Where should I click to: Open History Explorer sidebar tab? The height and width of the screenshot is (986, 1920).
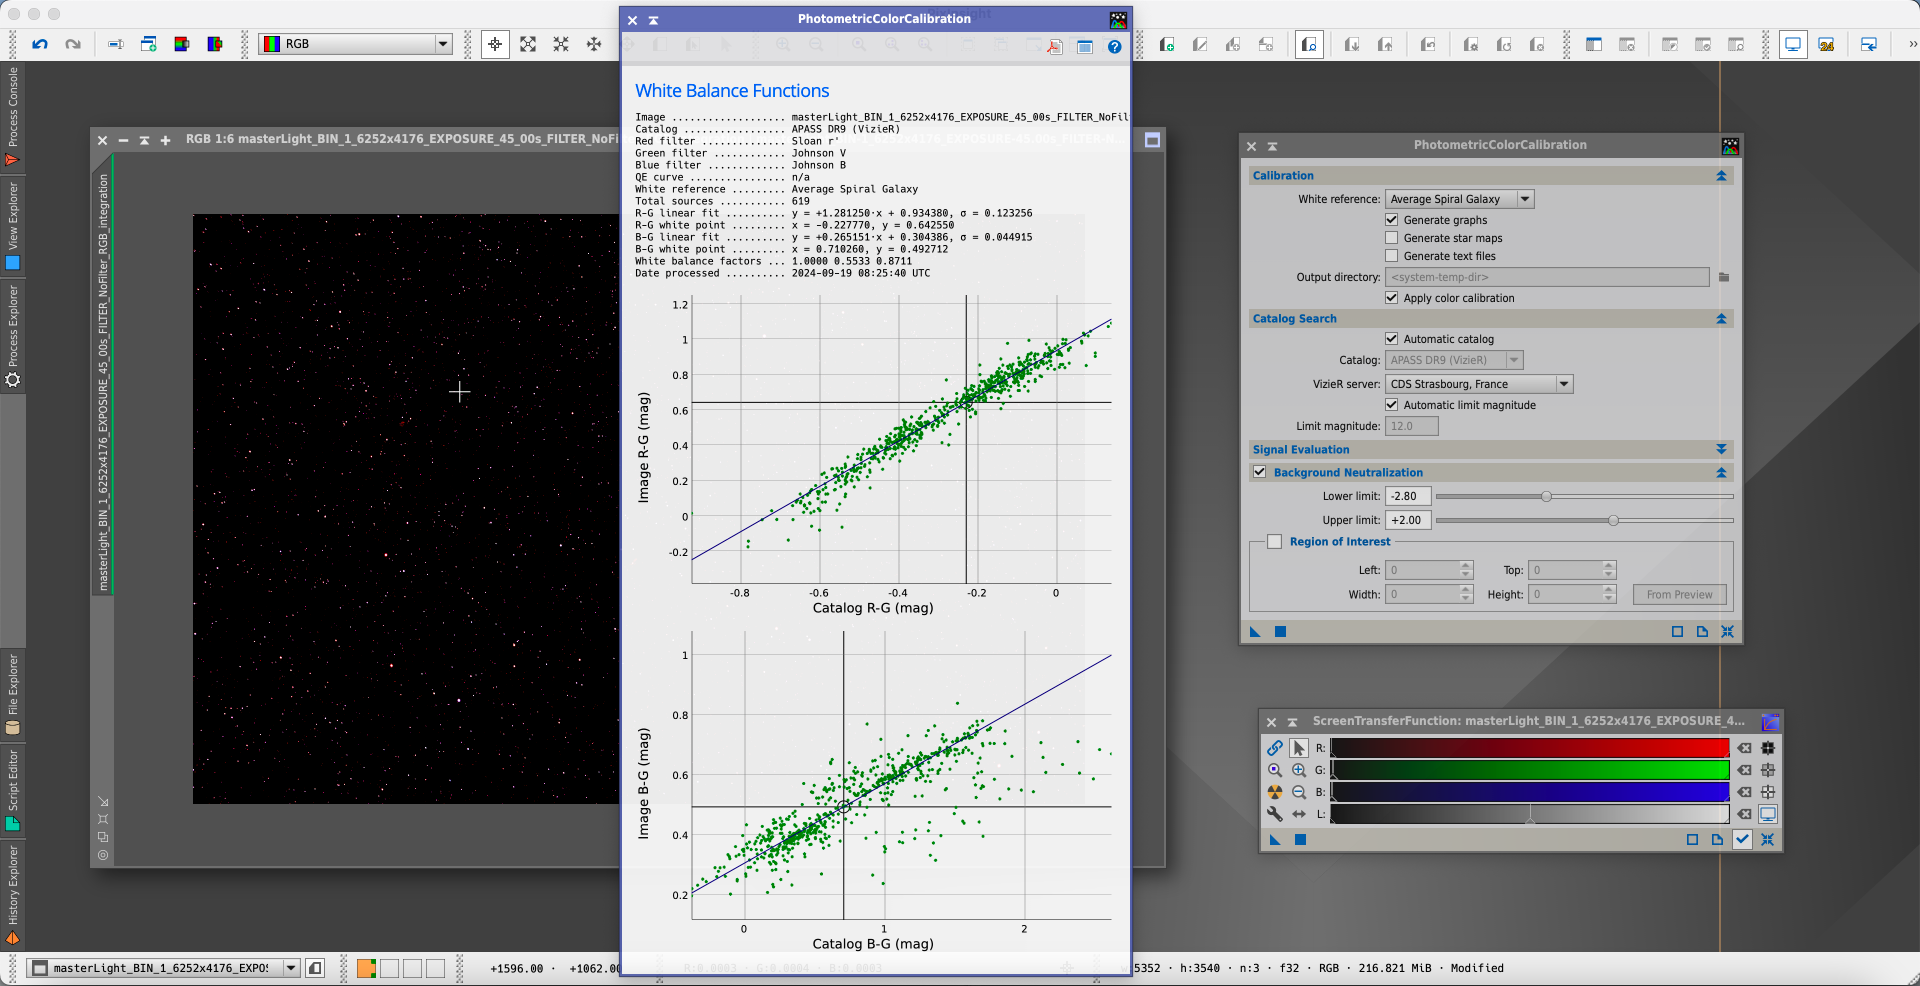coord(12,894)
